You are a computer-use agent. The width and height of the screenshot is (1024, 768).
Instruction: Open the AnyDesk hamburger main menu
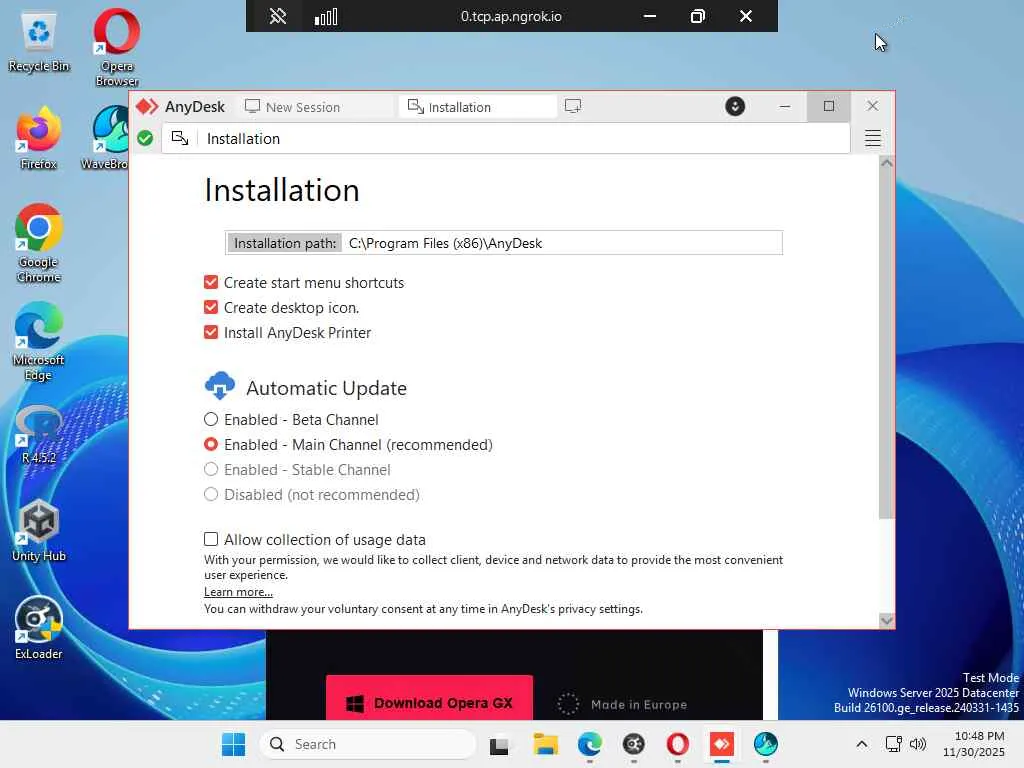(x=872, y=138)
